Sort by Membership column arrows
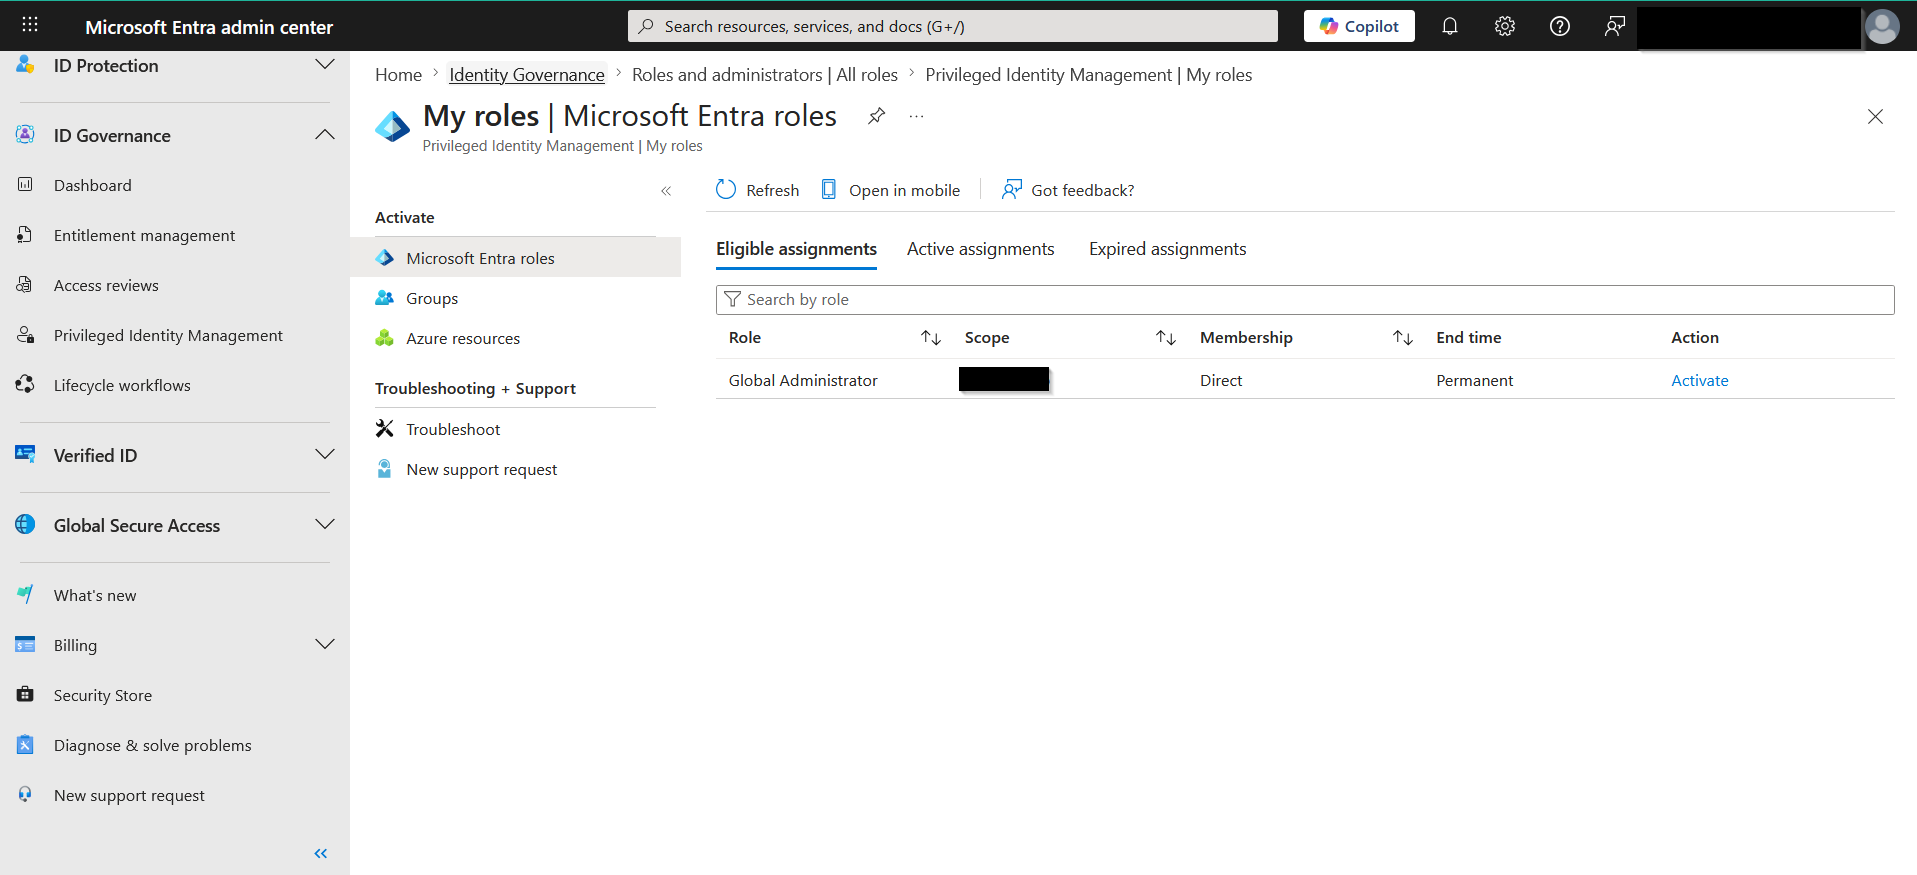This screenshot has width=1917, height=875. 1403,338
